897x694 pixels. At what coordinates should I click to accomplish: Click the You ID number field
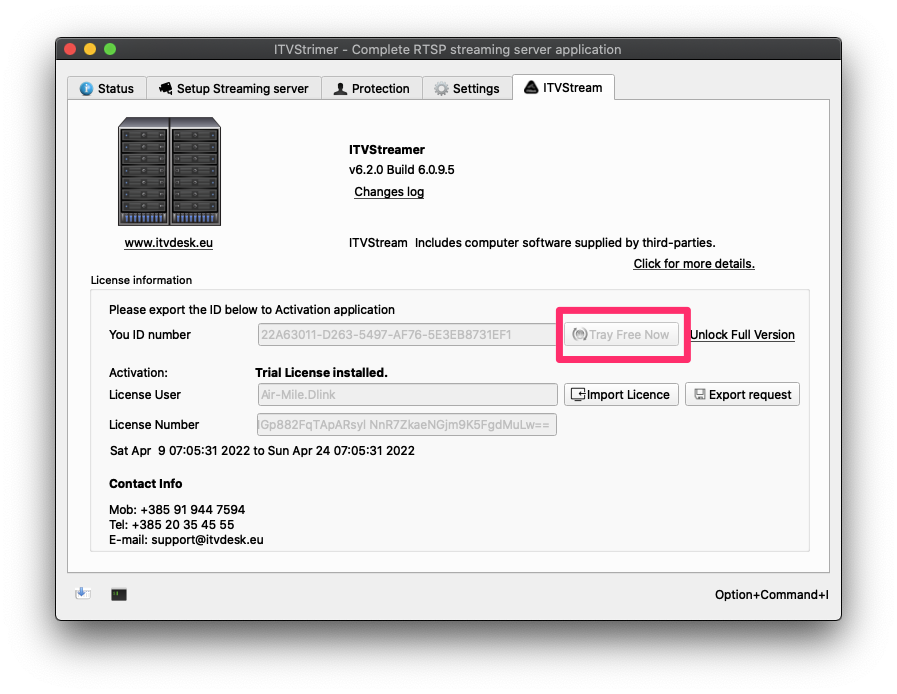click(x=408, y=334)
